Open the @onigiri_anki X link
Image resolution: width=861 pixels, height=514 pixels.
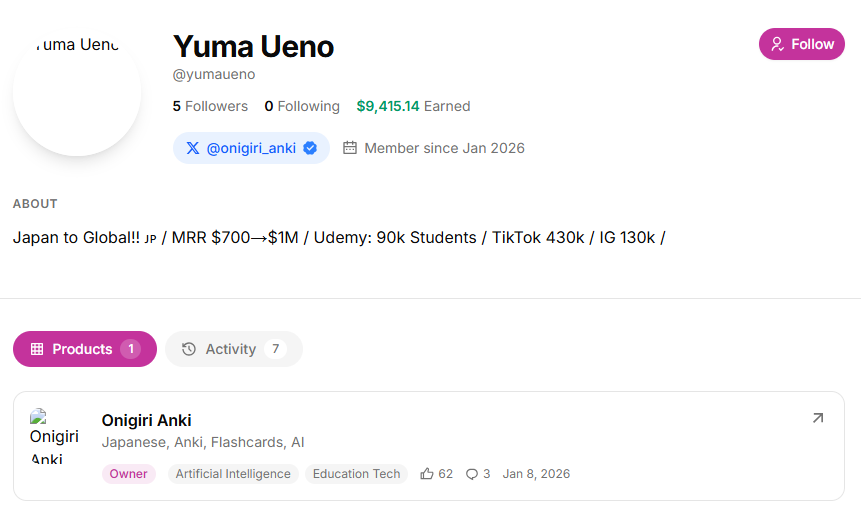click(252, 148)
